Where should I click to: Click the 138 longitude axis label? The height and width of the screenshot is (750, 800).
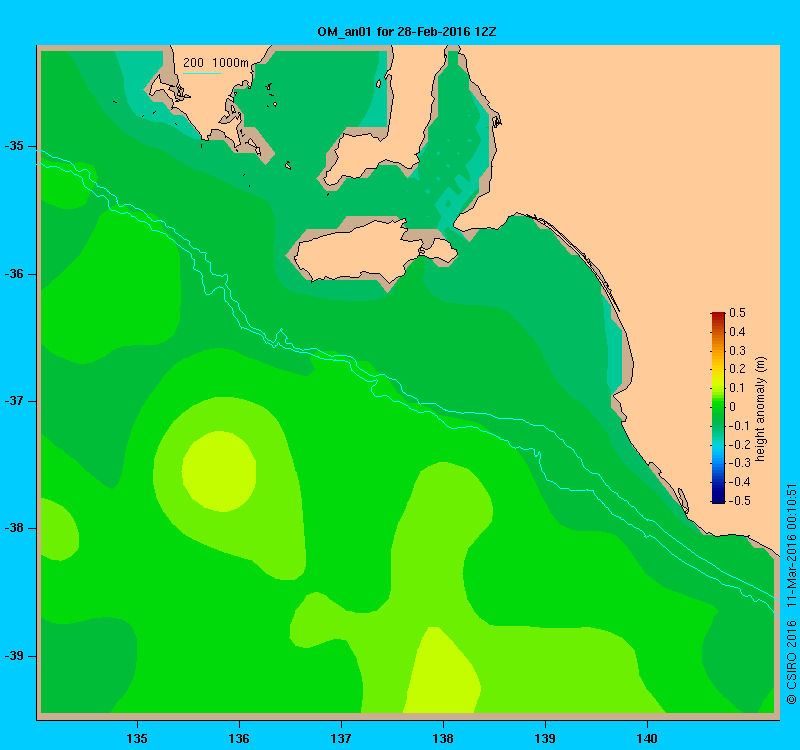[x=443, y=738]
